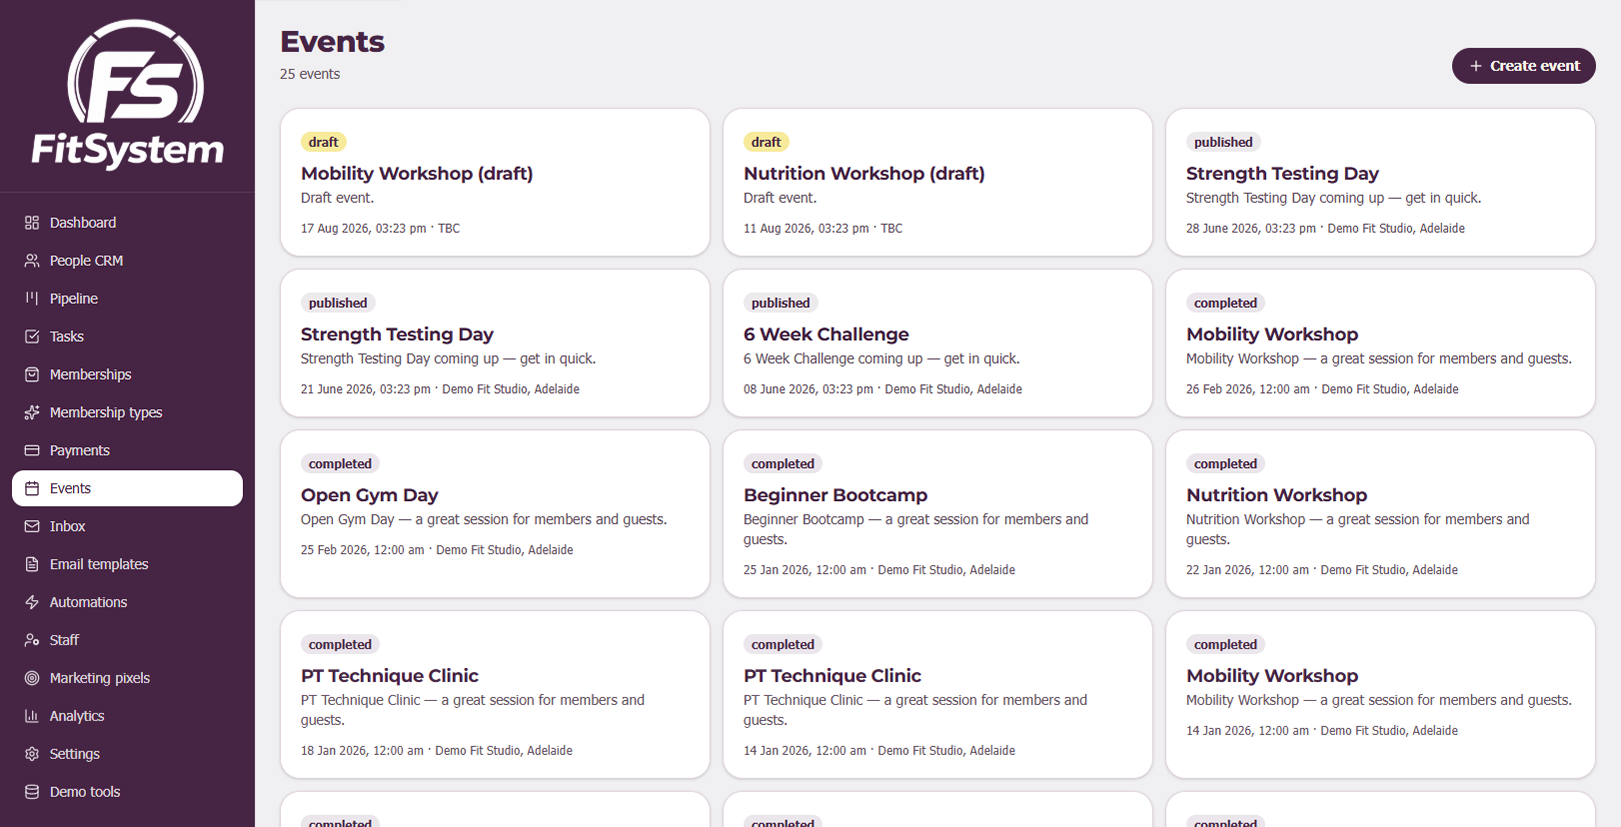Click the "25 Feb 2026, 12:00 am" date line

437,550
